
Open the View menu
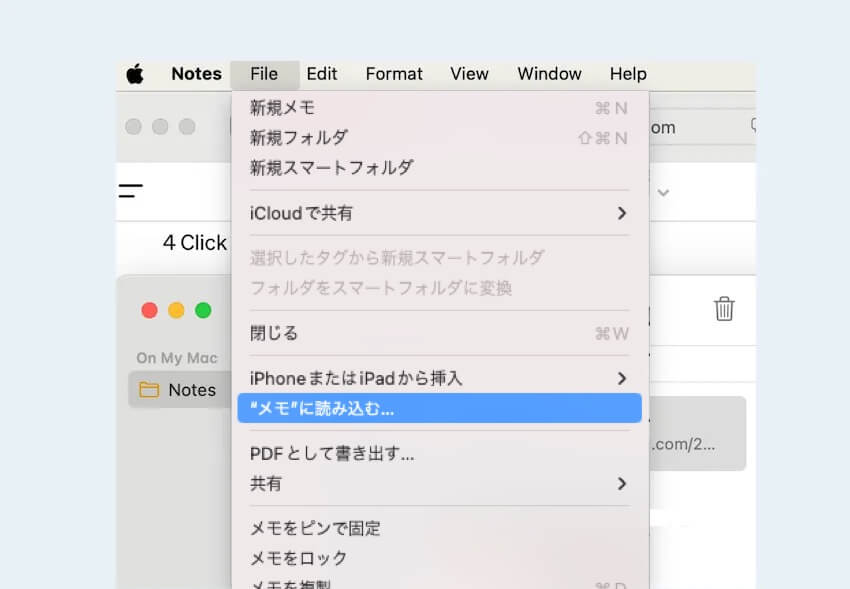click(x=469, y=74)
